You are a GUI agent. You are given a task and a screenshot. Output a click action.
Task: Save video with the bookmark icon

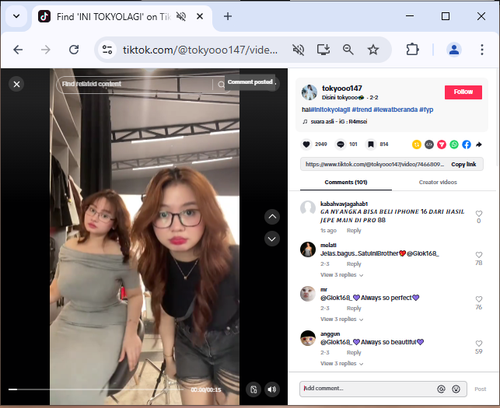click(x=370, y=144)
